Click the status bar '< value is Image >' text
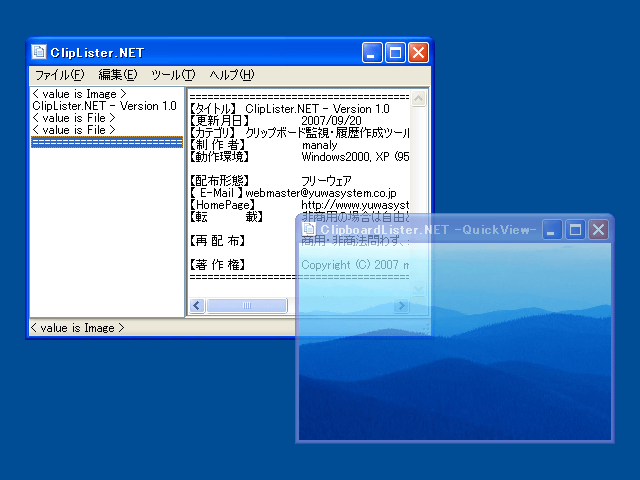Image resolution: width=640 pixels, height=480 pixels. coord(77,328)
